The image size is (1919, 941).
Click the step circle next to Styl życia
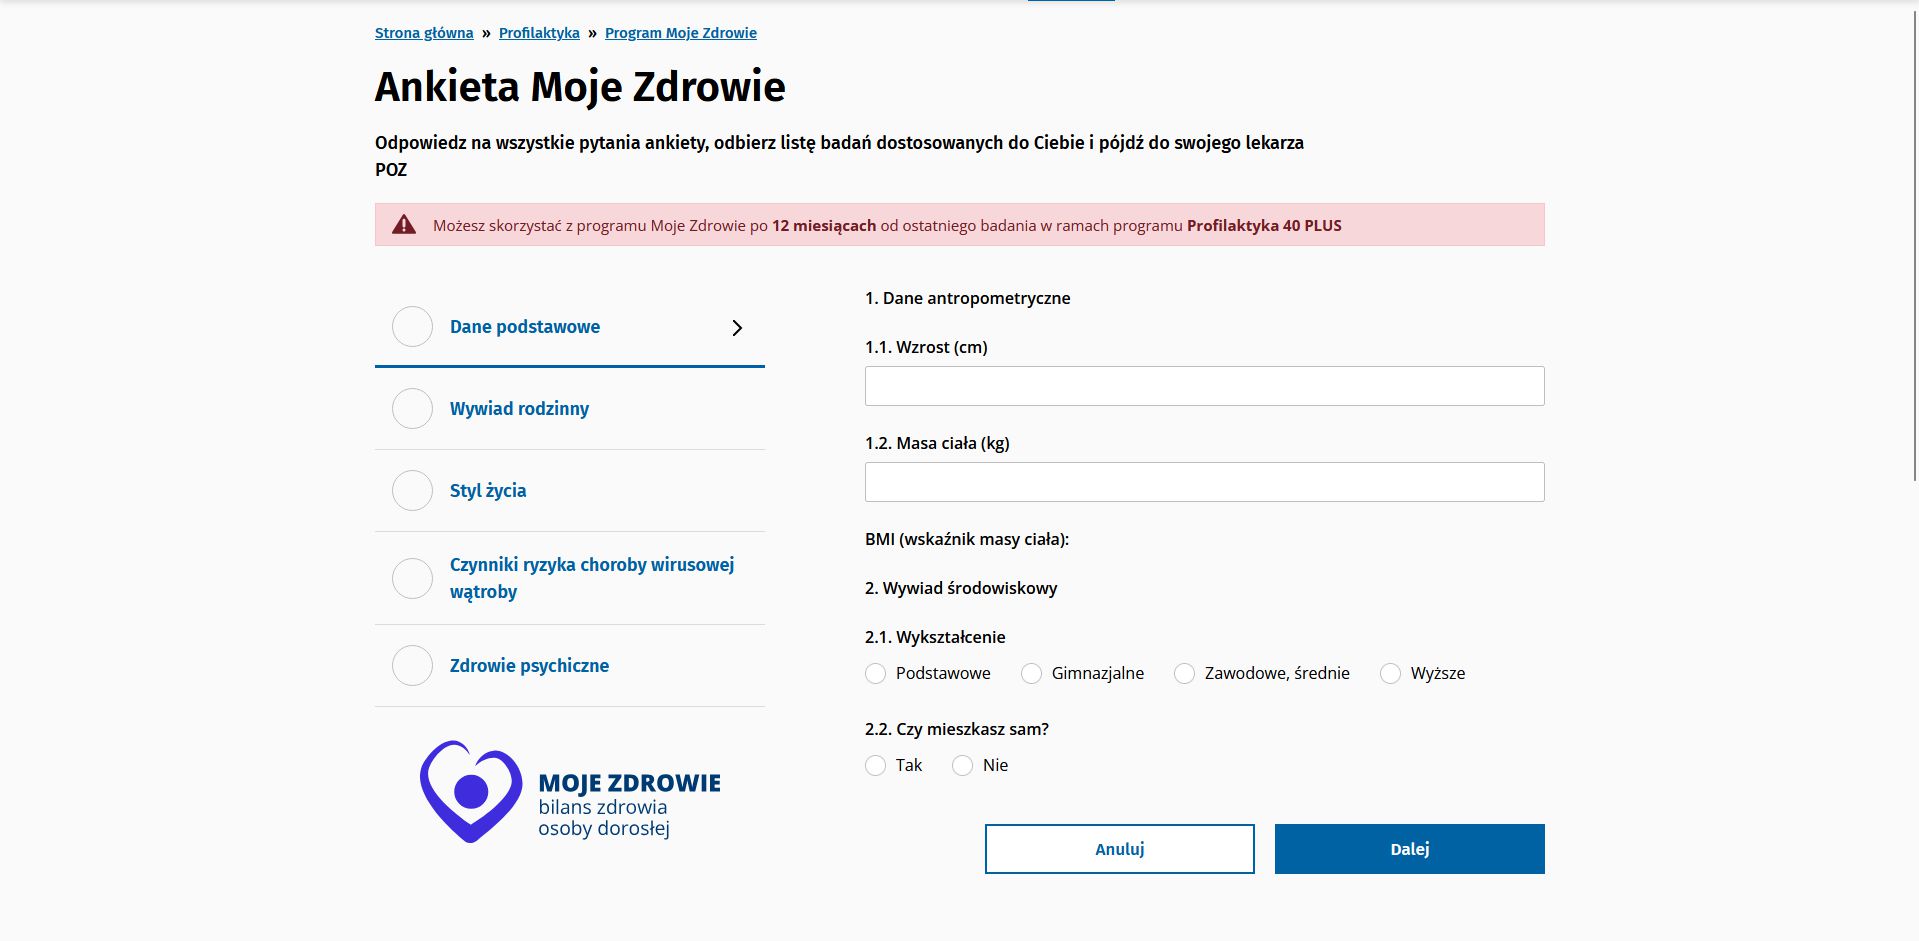click(411, 490)
